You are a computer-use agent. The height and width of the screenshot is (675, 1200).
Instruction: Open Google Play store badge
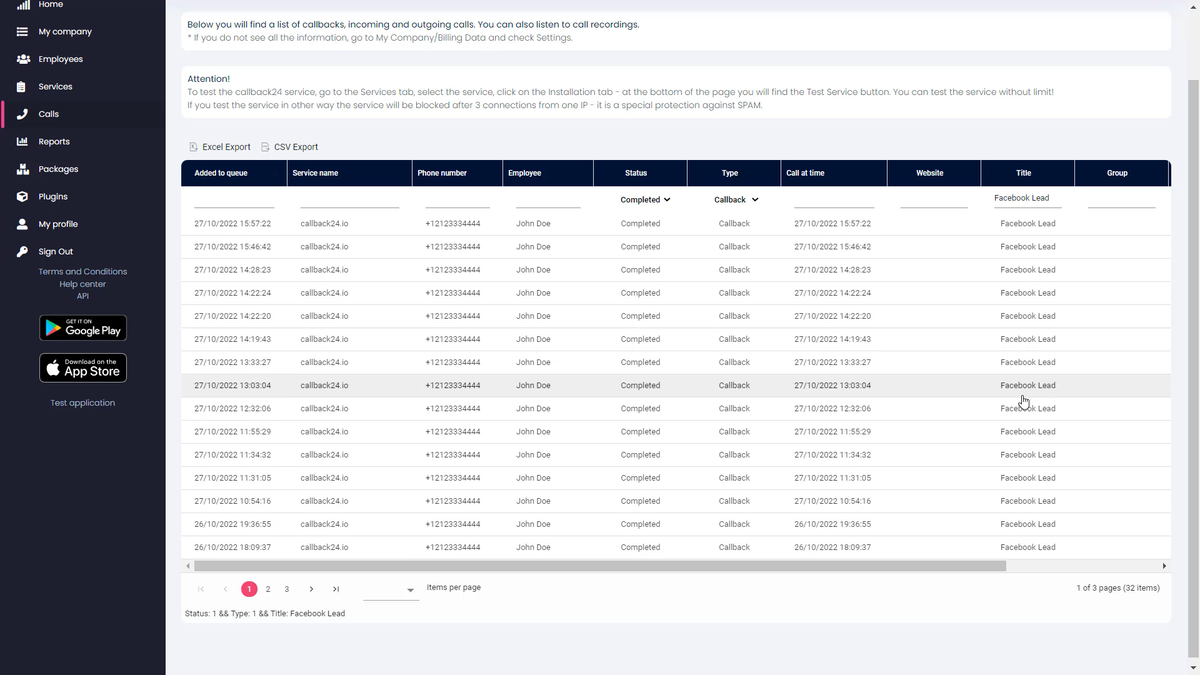point(83,327)
